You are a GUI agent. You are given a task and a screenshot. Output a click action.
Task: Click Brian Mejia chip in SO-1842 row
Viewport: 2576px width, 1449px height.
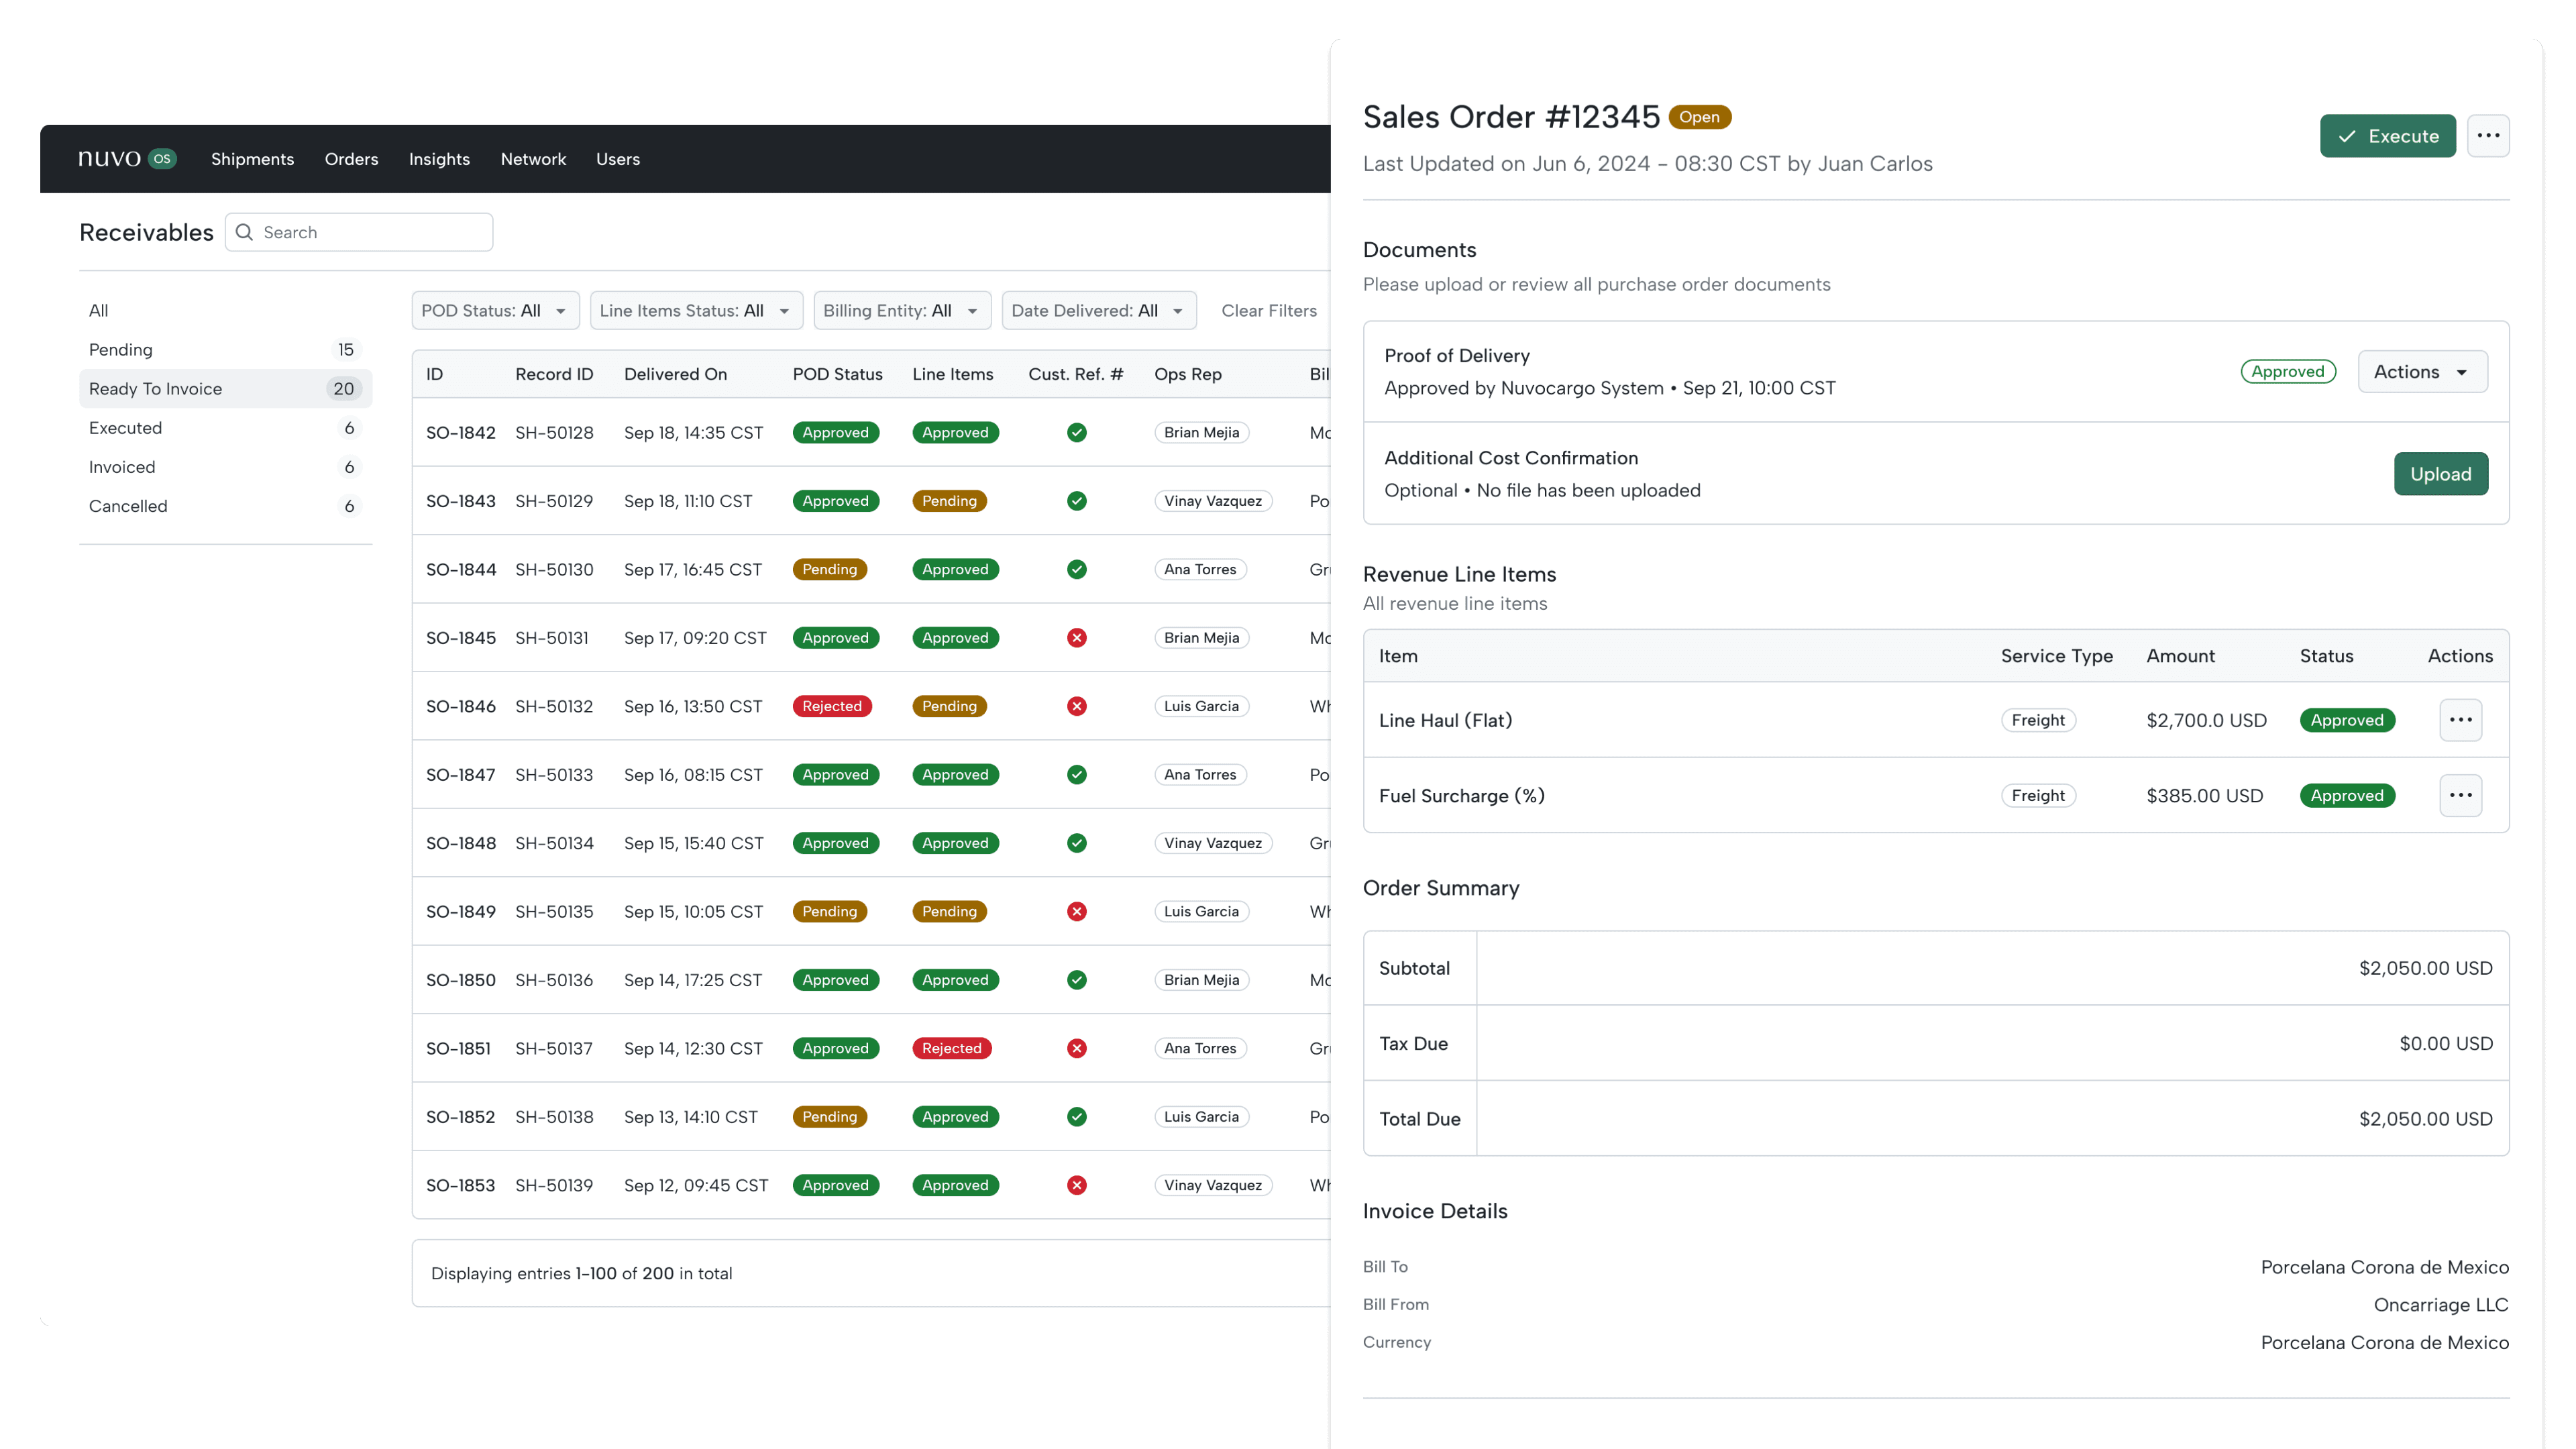coord(1201,432)
